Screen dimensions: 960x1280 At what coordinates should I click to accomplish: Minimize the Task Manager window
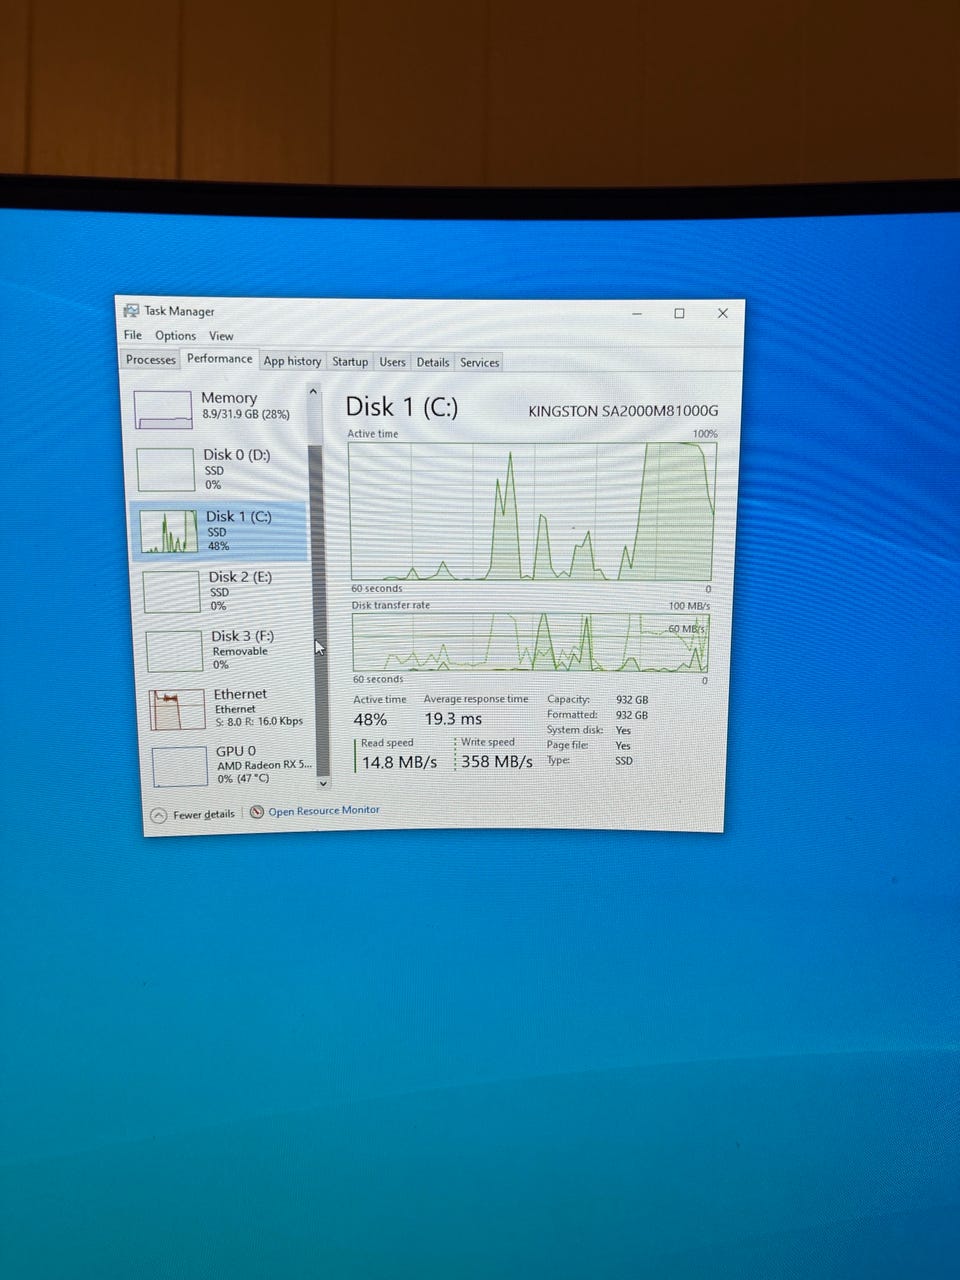[637, 313]
